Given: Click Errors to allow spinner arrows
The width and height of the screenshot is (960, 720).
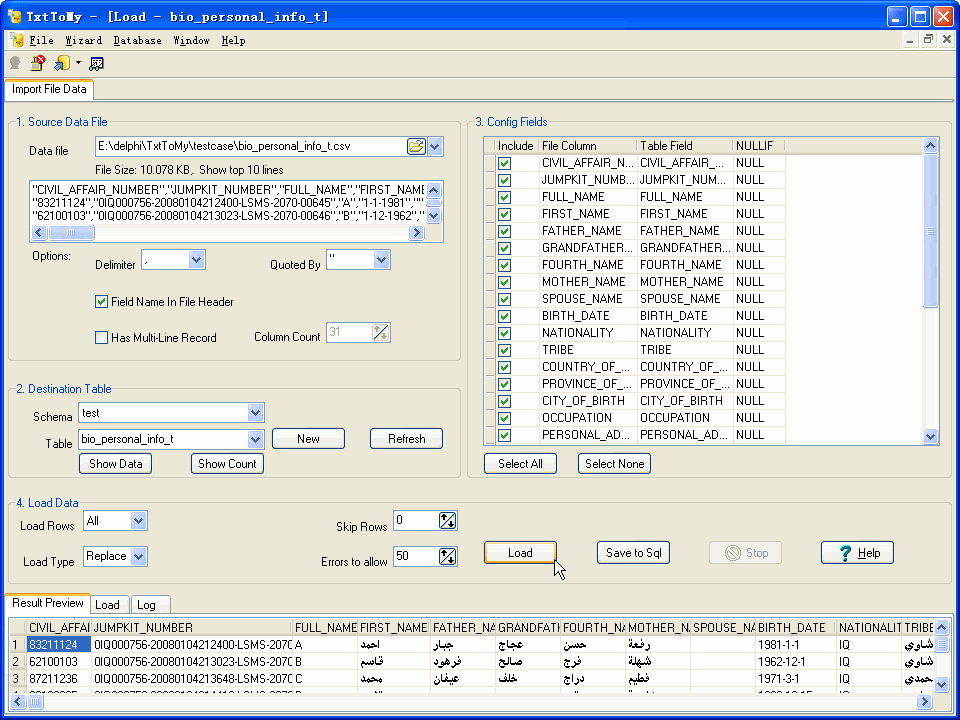Looking at the screenshot, I should (x=448, y=557).
